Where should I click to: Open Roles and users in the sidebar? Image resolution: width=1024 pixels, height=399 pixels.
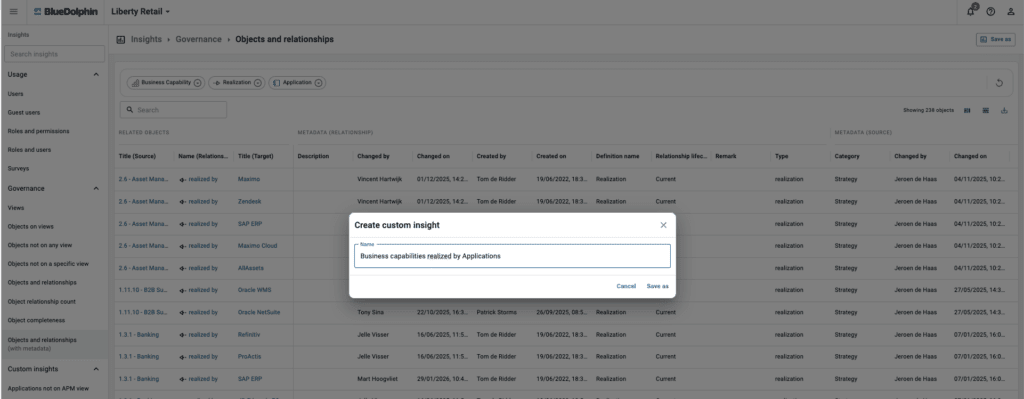29,150
